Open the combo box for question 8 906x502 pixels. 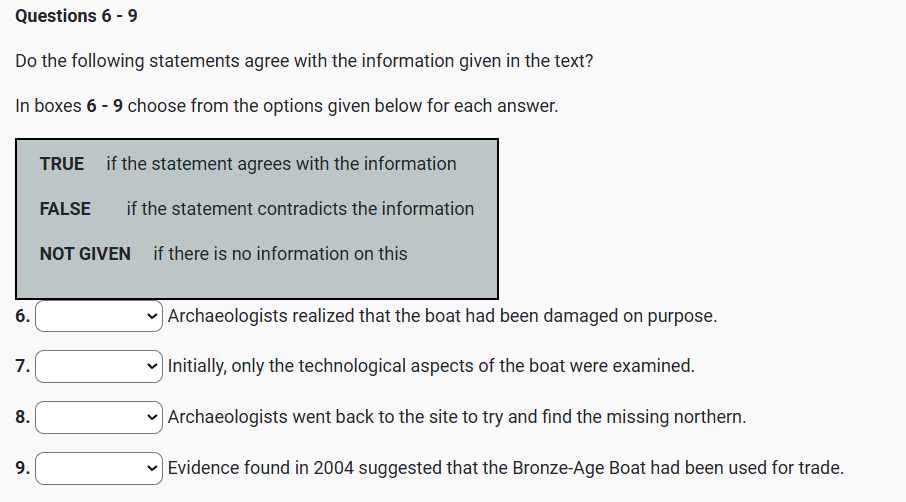98,416
